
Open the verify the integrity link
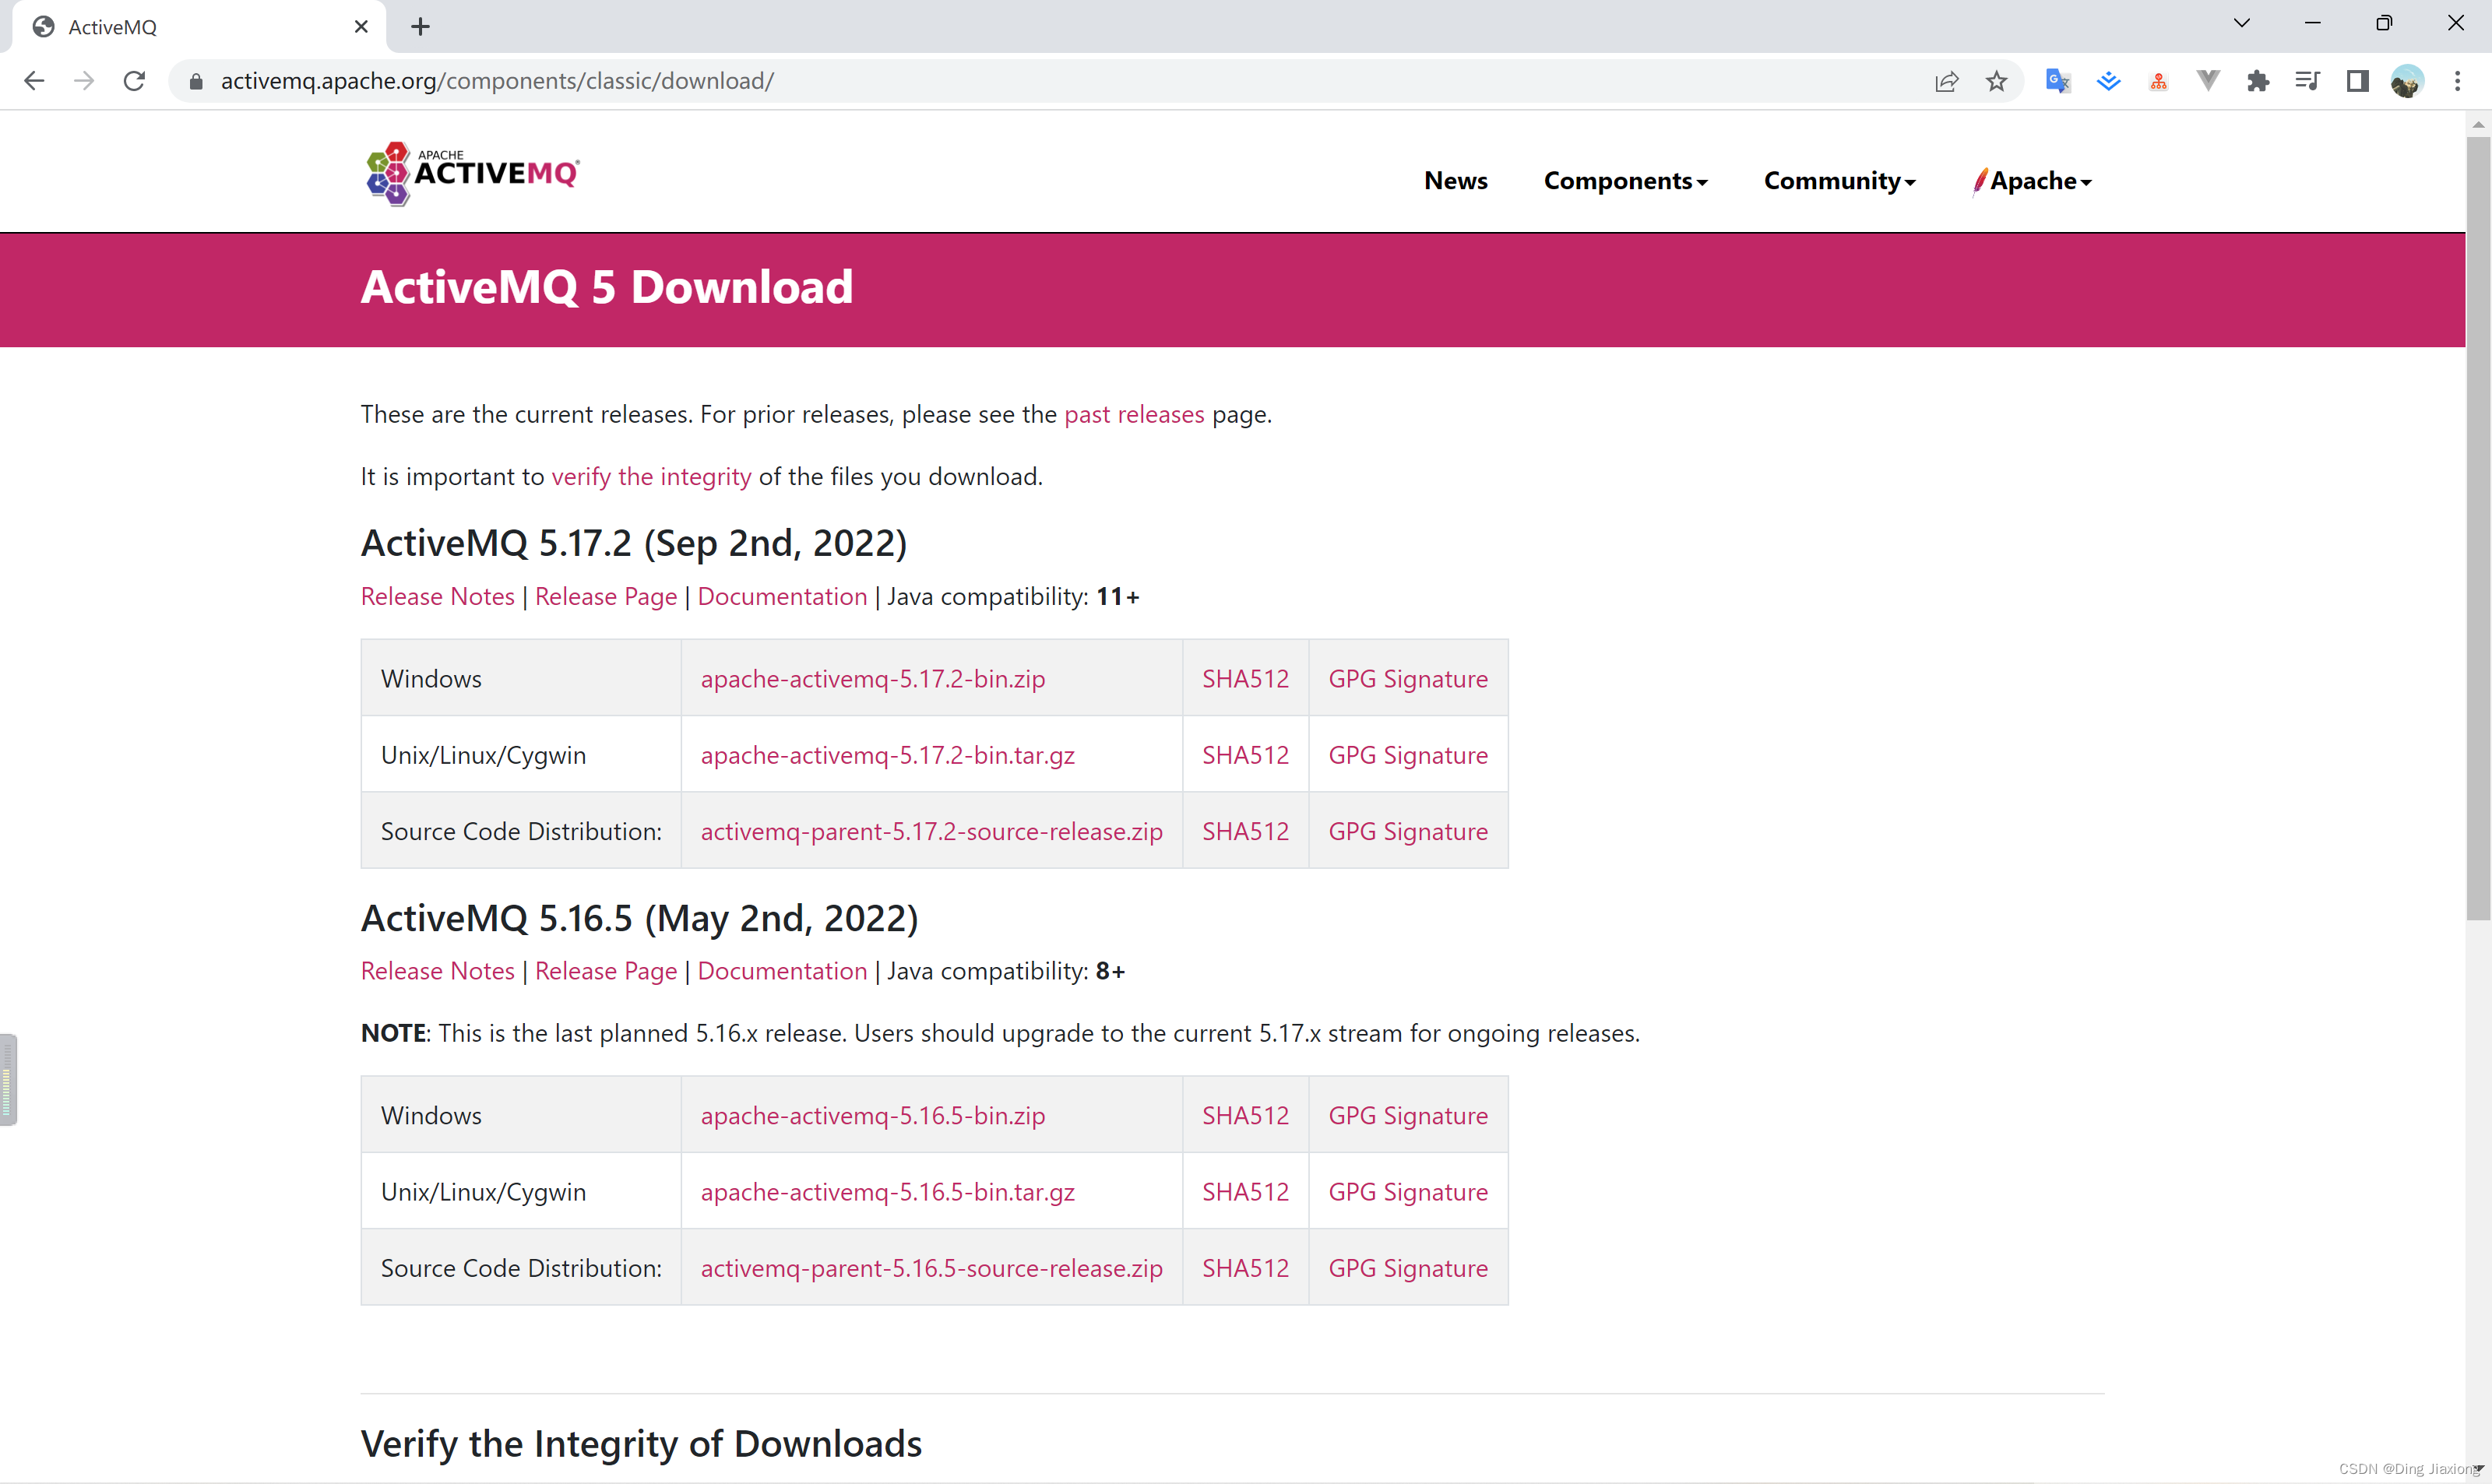point(651,476)
